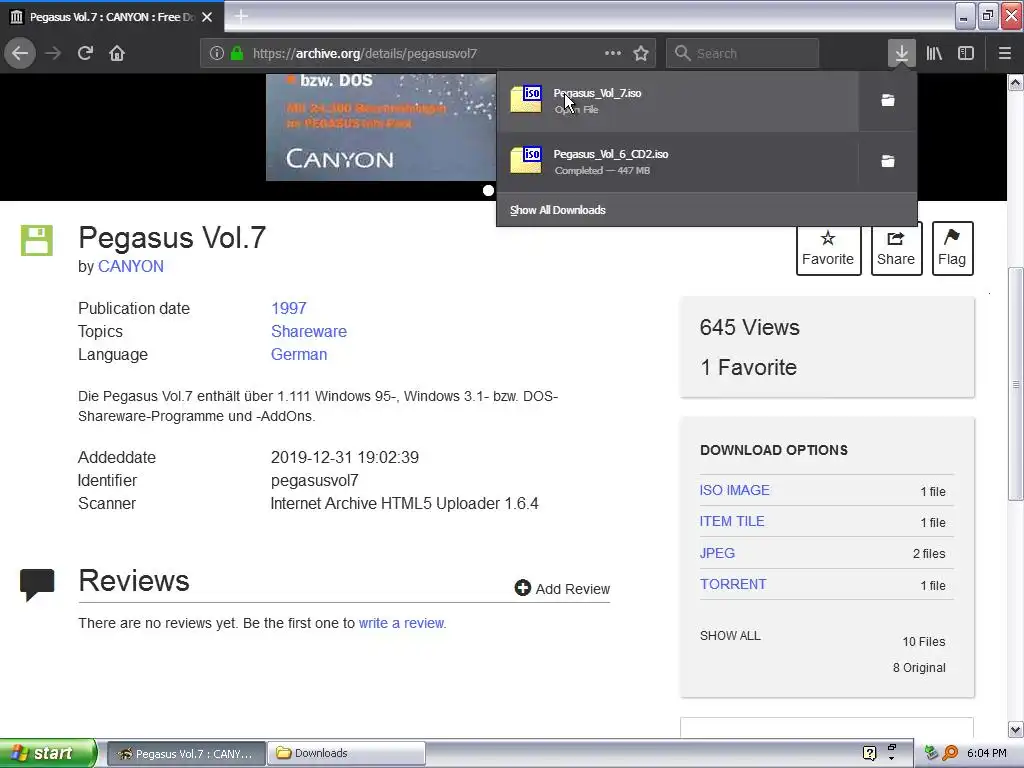The height and width of the screenshot is (768, 1024).
Task: Show site information icon in address bar
Action: [217, 53]
